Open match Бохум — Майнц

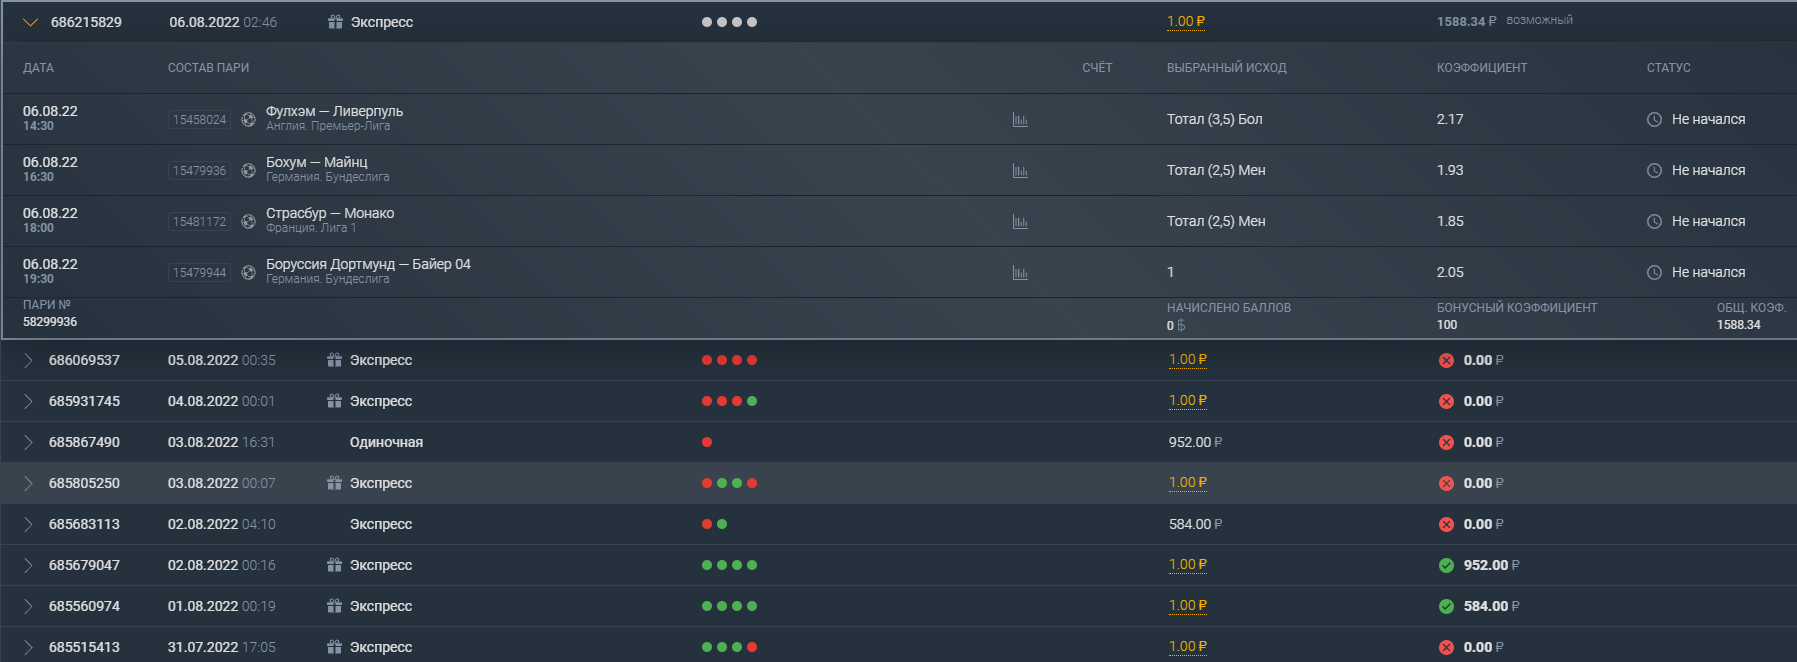point(317,162)
